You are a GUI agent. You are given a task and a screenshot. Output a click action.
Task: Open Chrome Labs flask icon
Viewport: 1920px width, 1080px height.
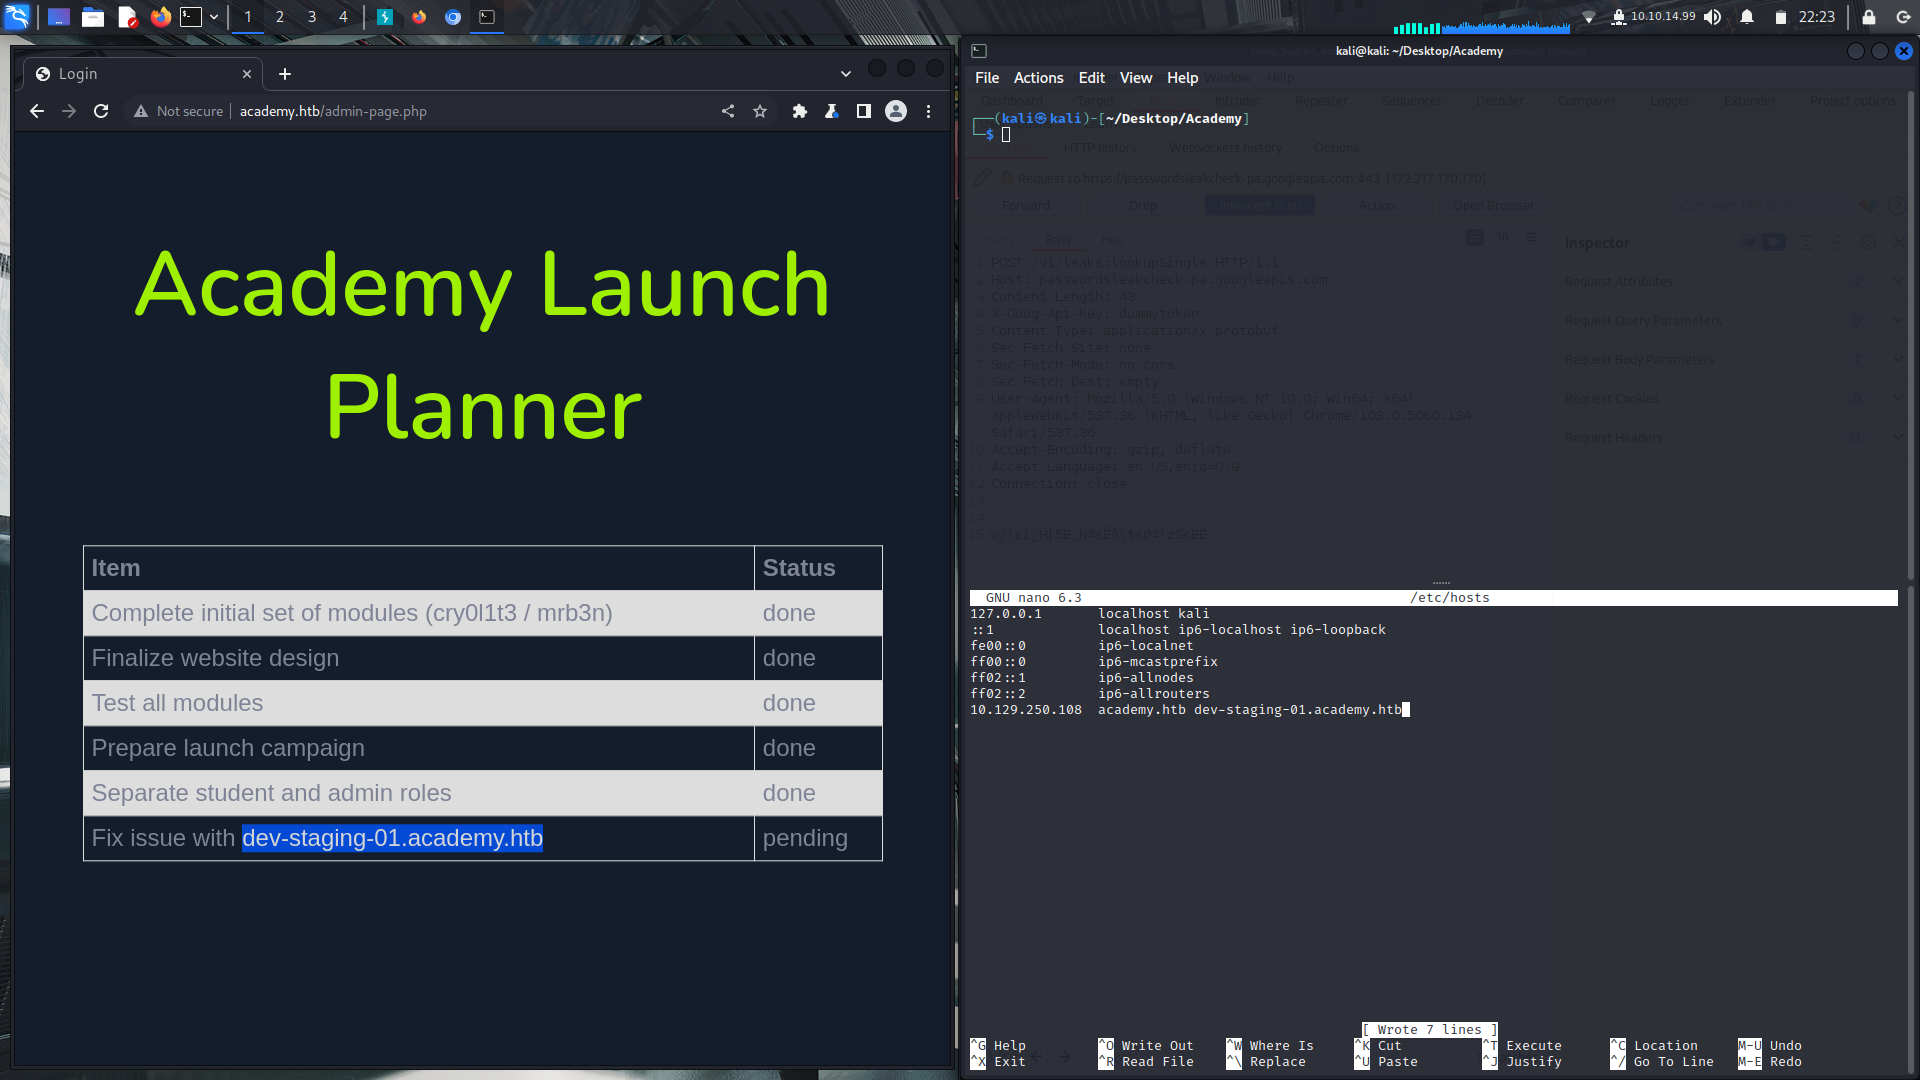831,111
